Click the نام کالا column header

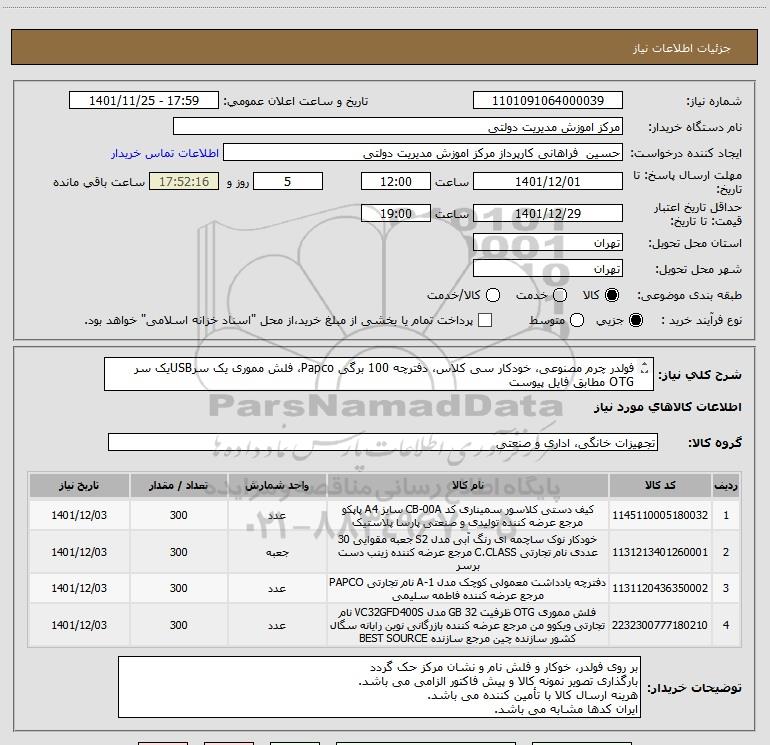(468, 486)
